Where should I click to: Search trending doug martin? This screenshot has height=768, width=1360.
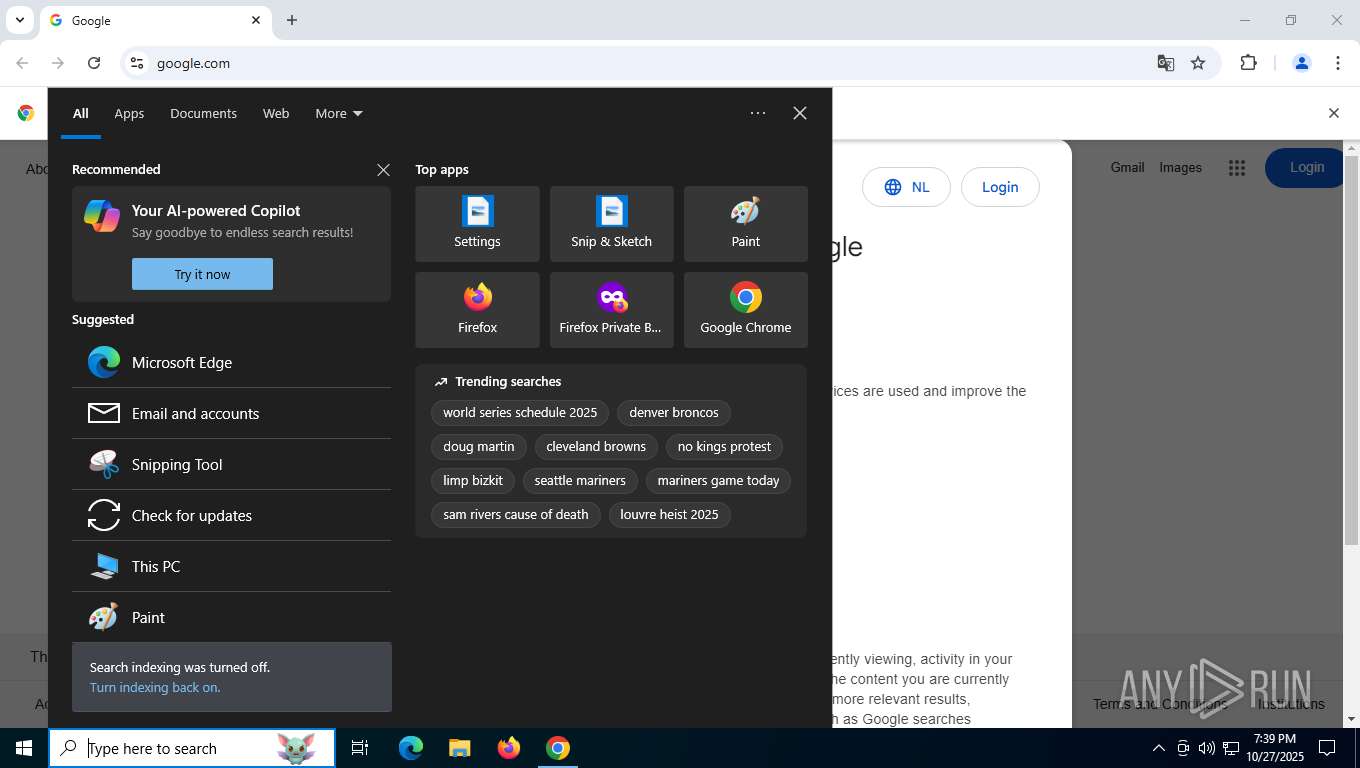[x=478, y=446]
